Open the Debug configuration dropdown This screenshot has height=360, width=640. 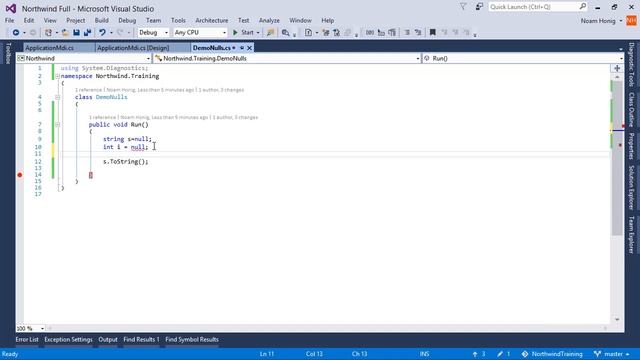153,33
